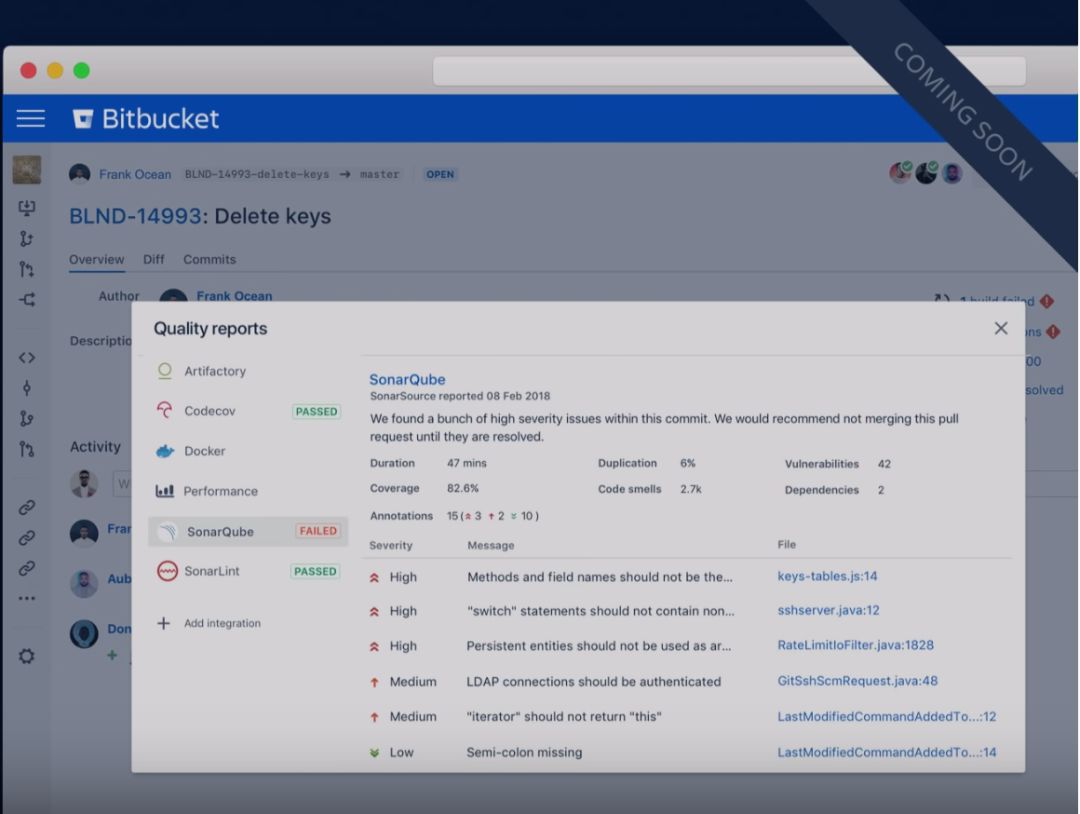This screenshot has height=814, width=1080.
Task: Click the macOS green window button
Action: pyautogui.click(x=81, y=70)
